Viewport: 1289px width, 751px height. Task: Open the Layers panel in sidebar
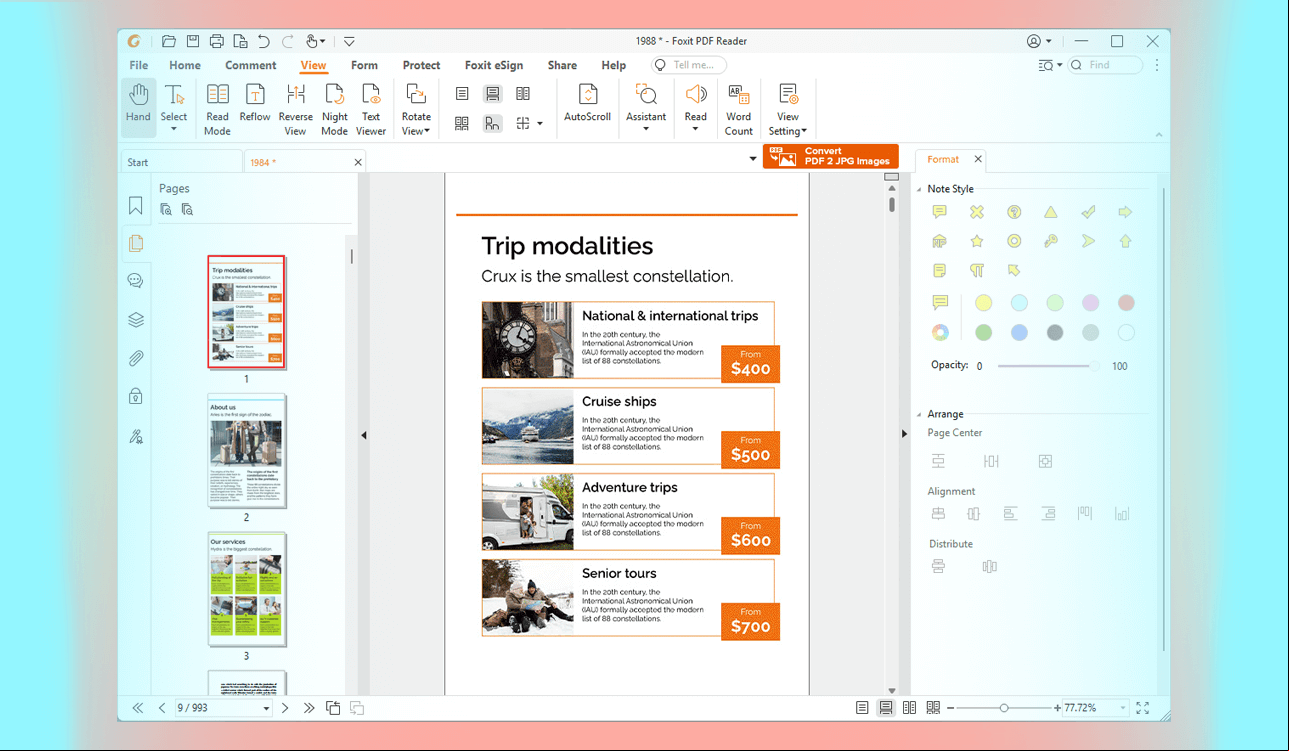(x=136, y=320)
